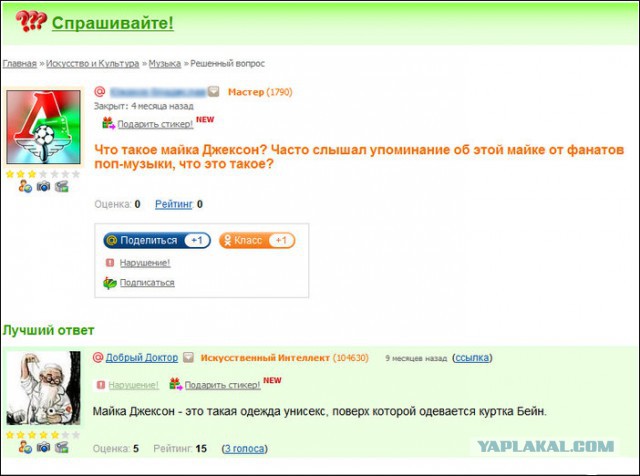This screenshot has width=640, height=476.
Task: Open the camera icon under the Lokomotiv avatar
Action: pyautogui.click(x=43, y=187)
